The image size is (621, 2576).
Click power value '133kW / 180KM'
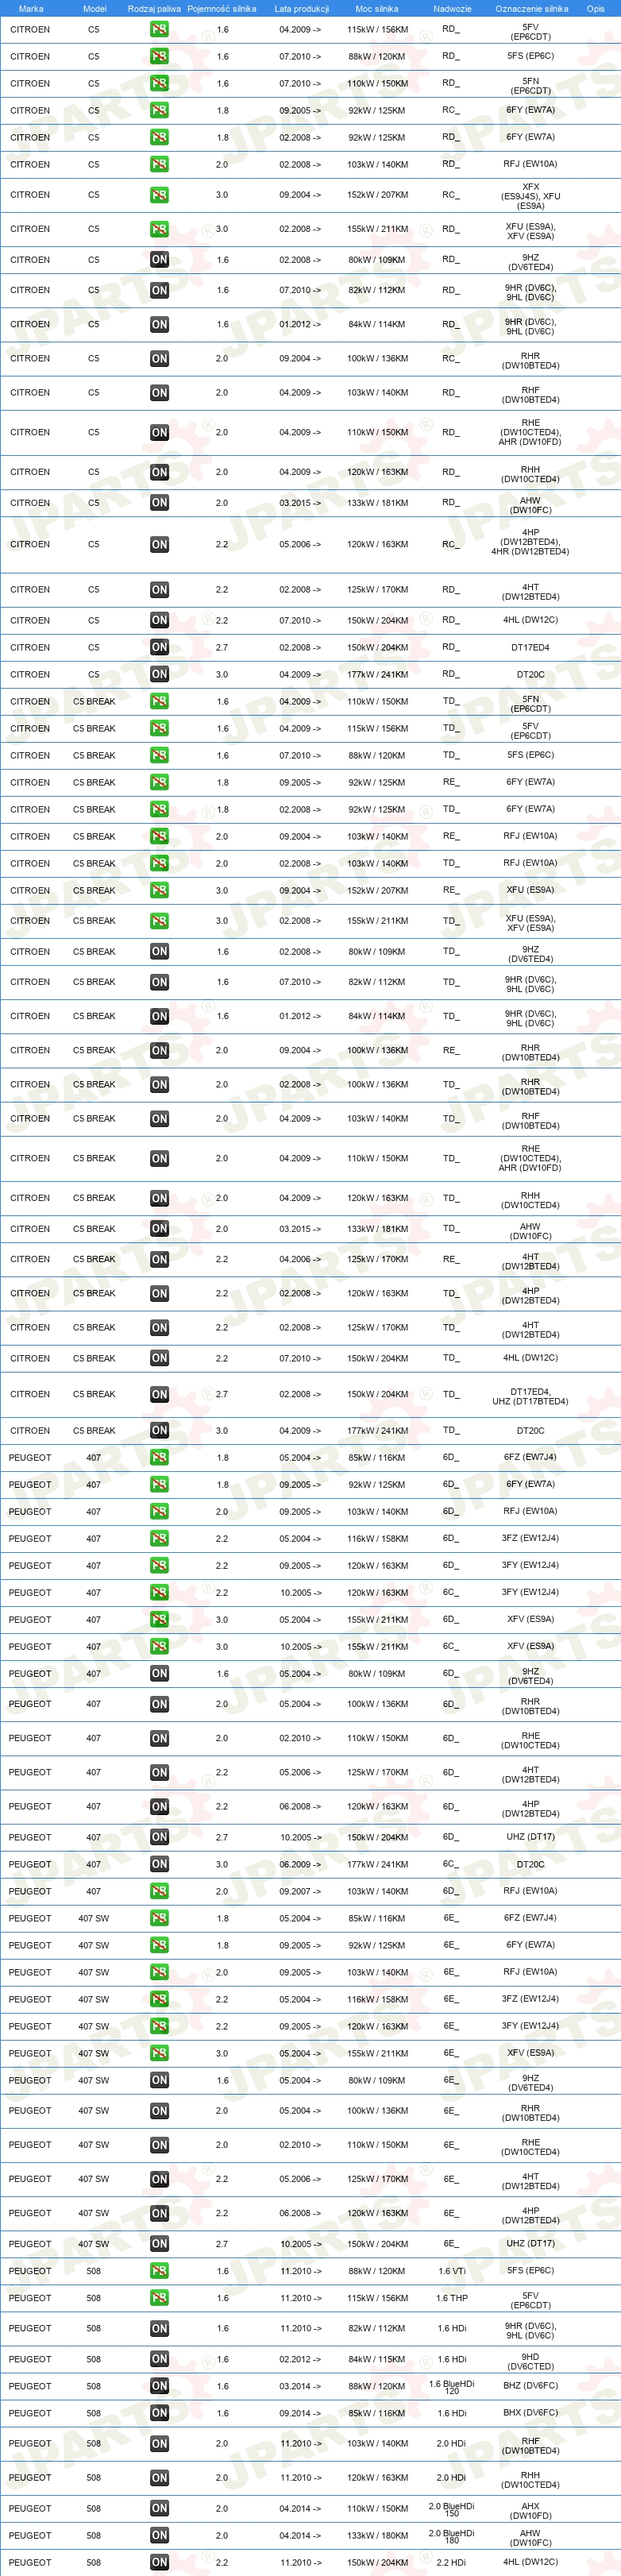click(377, 2535)
